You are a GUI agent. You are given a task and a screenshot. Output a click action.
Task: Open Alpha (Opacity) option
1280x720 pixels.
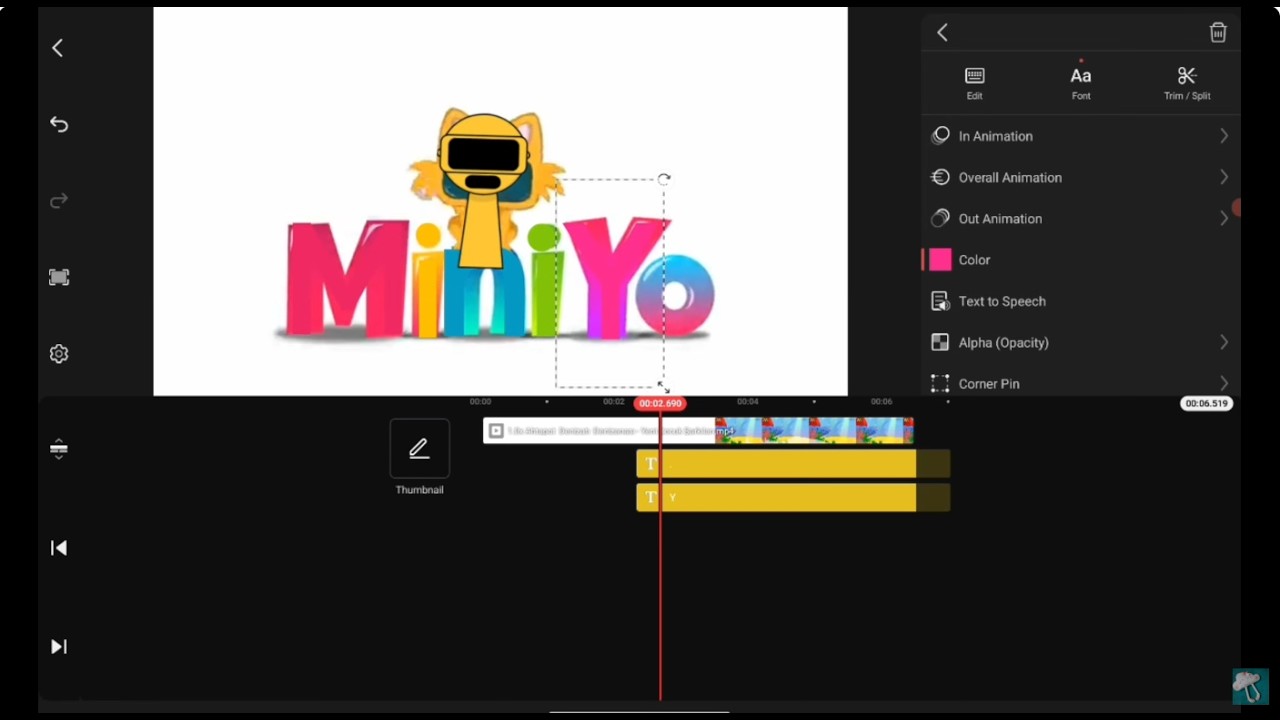(1081, 342)
